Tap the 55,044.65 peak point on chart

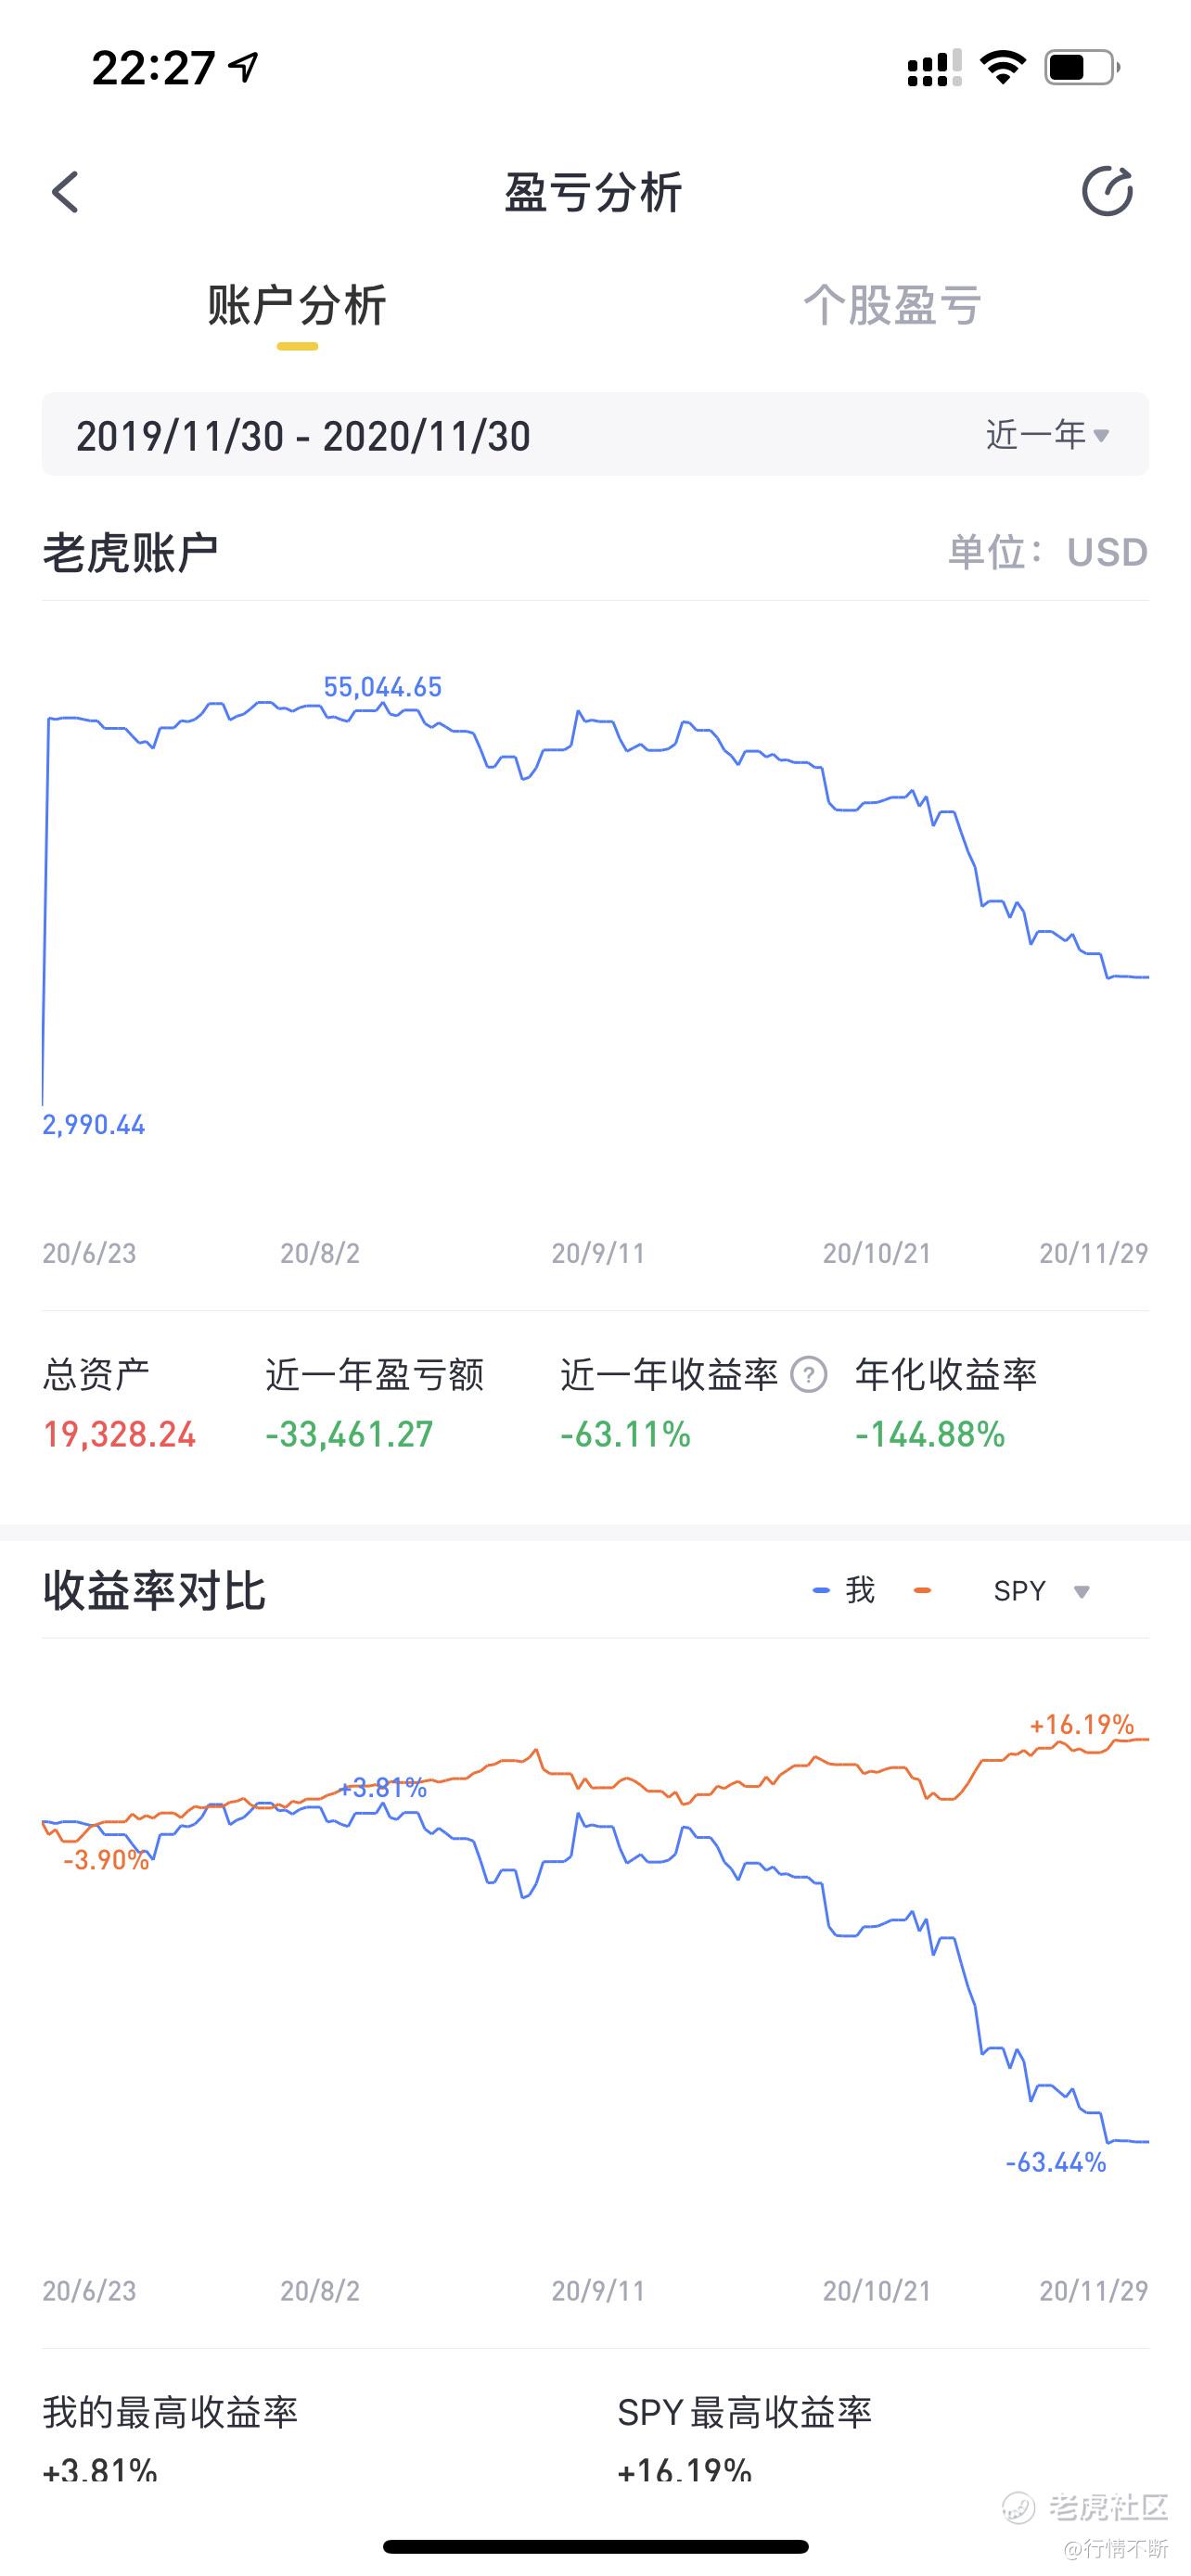click(382, 688)
